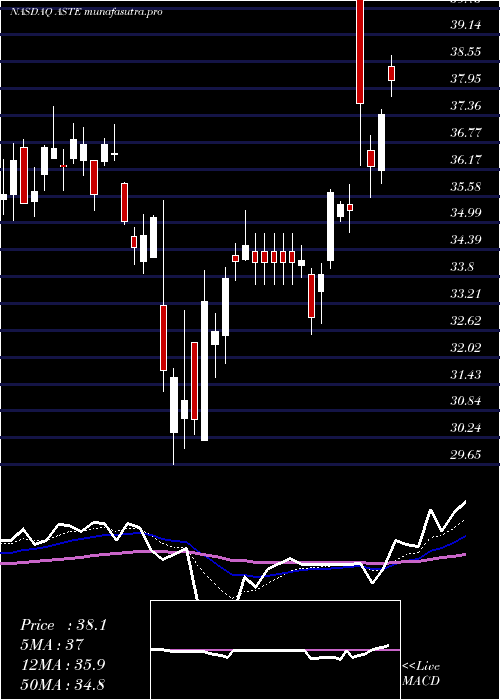Click the 33.8 price axis label
This screenshot has height=700, width=500.
tap(462, 267)
